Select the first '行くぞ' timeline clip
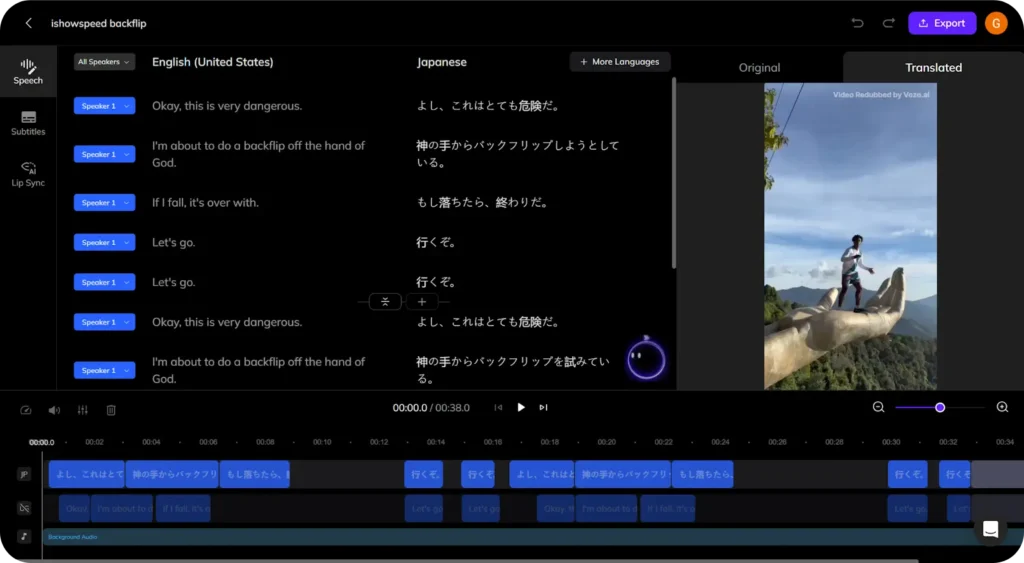The height and width of the screenshot is (563, 1024). (424, 474)
